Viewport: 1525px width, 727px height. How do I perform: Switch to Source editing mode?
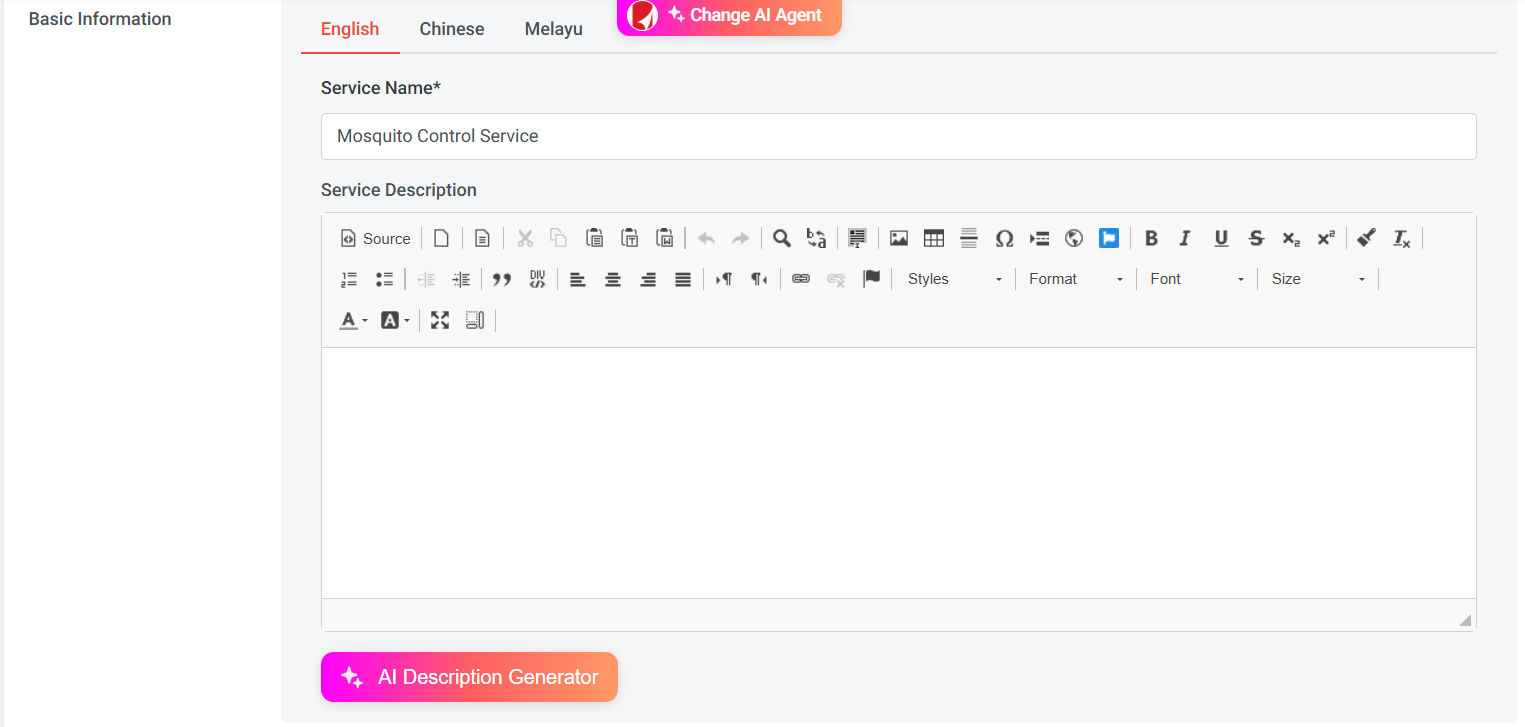tap(375, 238)
